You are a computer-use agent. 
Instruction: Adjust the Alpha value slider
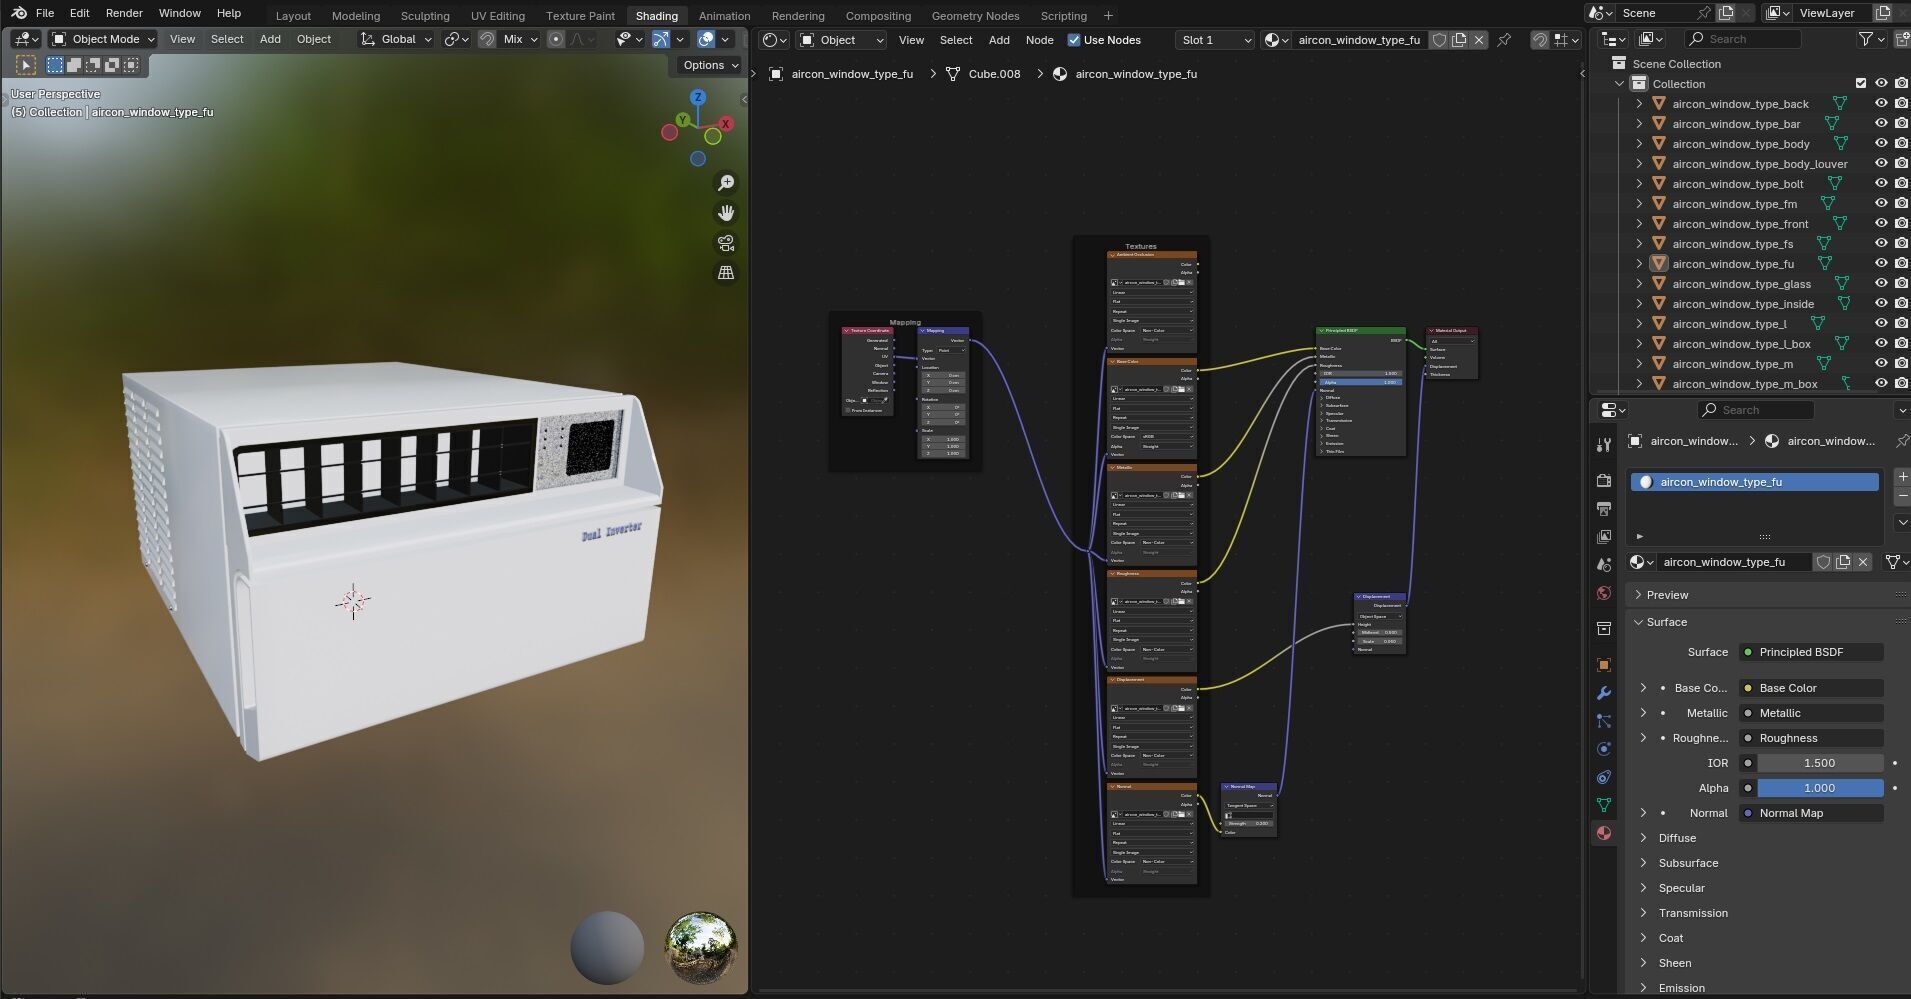coord(1819,788)
